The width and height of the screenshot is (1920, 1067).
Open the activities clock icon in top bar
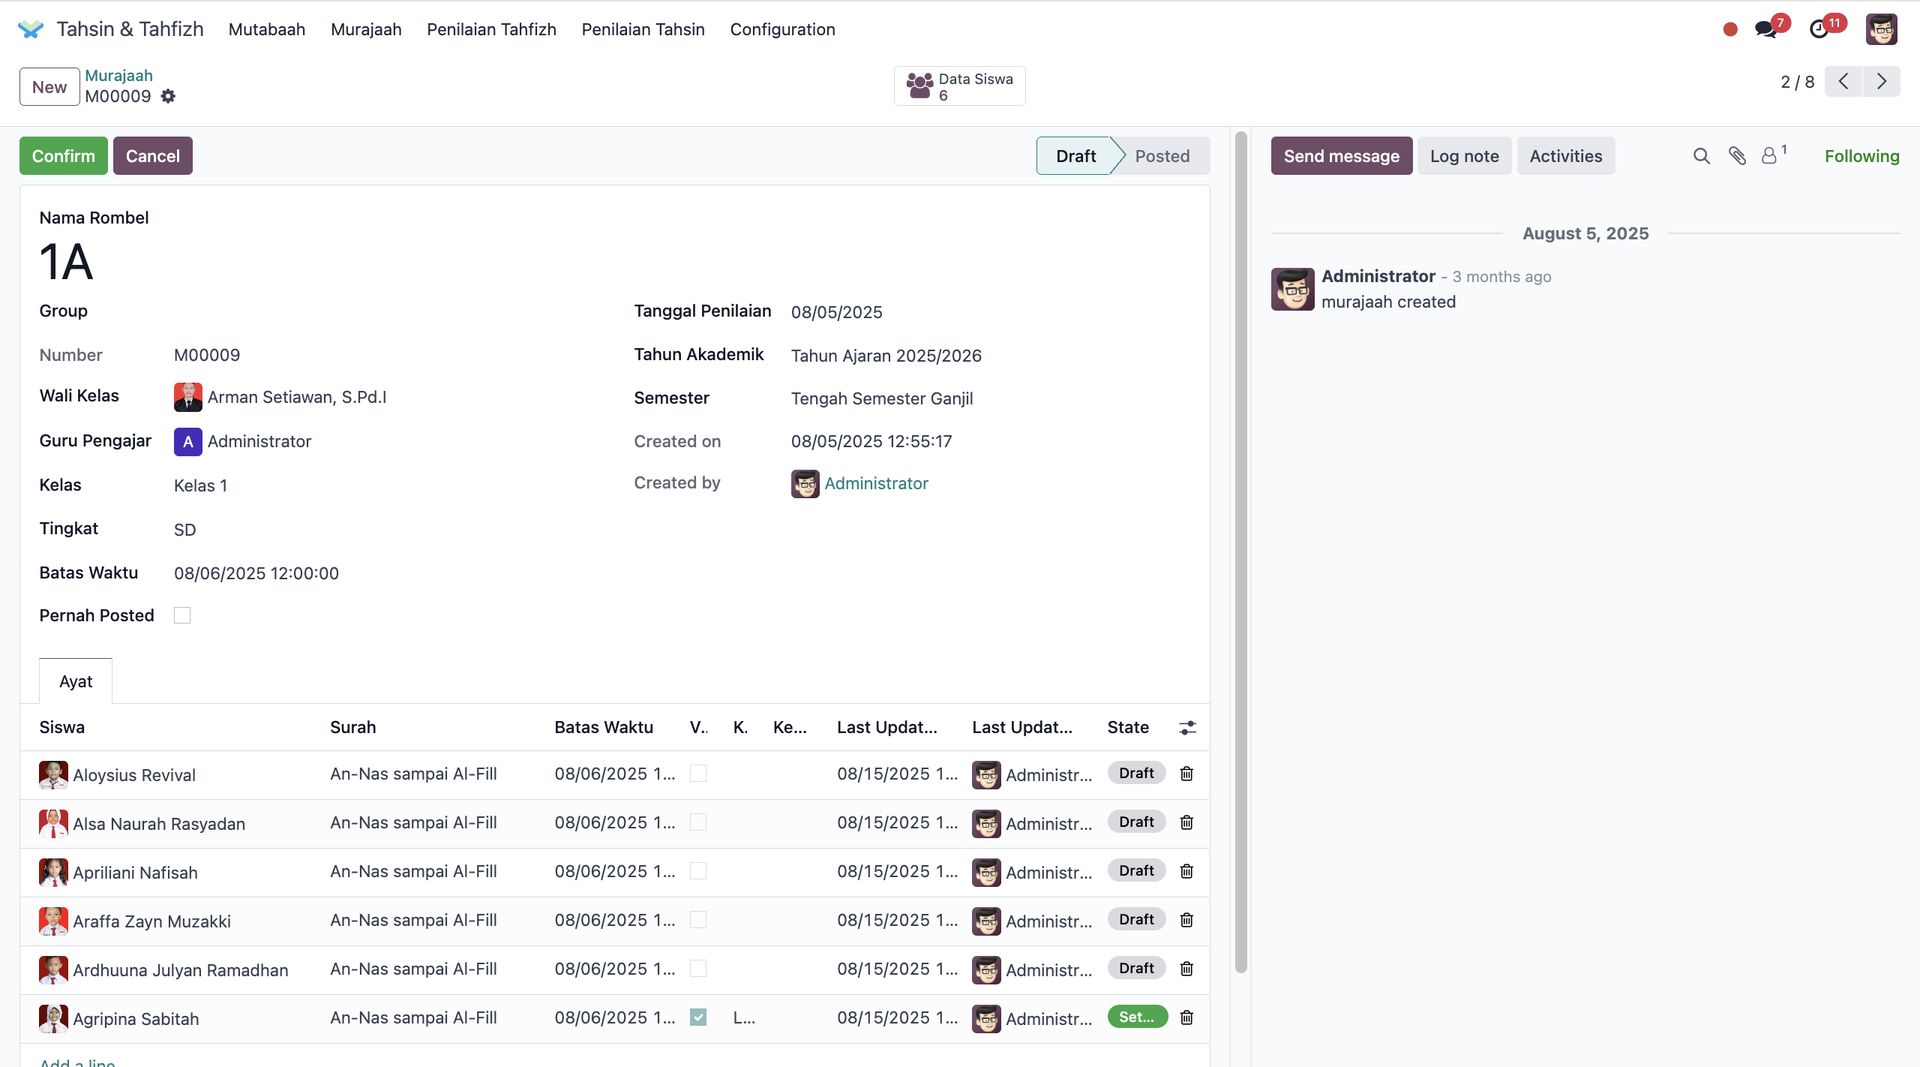tap(1819, 29)
